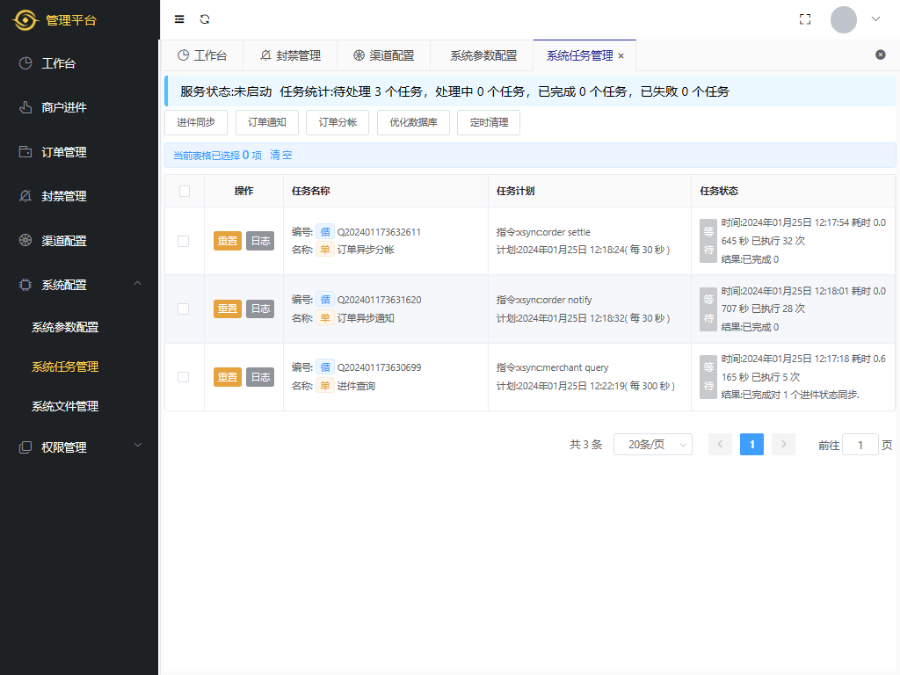The image size is (900, 675).
Task: Click the 指令:xsync:merchant query text
Action: [x=553, y=368]
